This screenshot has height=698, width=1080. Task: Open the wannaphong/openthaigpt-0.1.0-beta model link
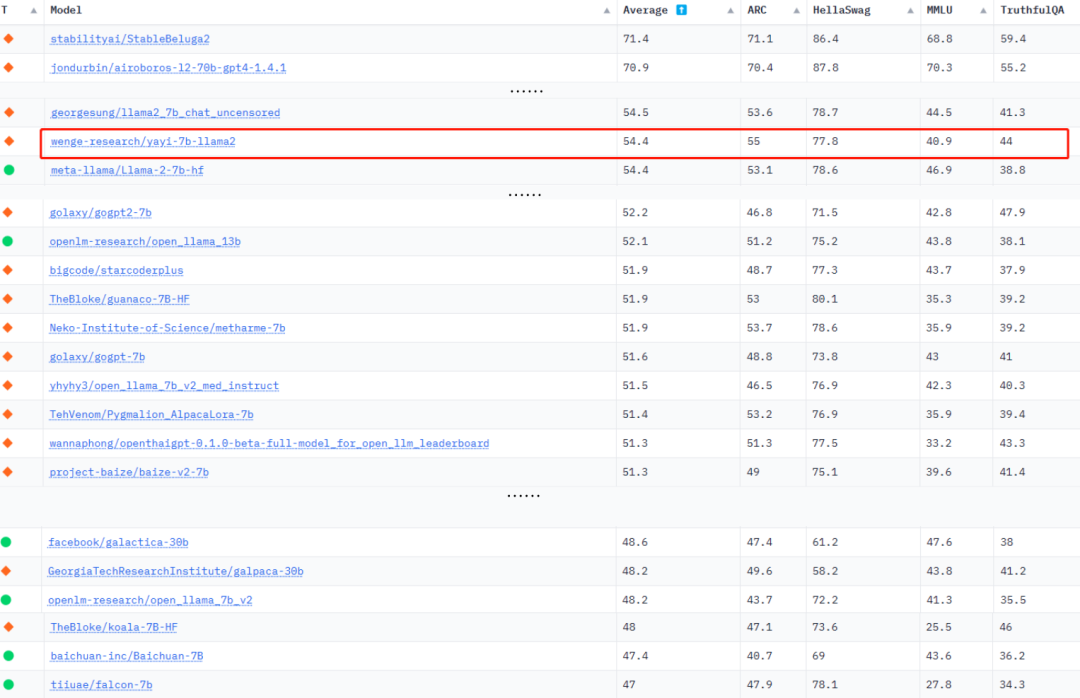point(269,444)
